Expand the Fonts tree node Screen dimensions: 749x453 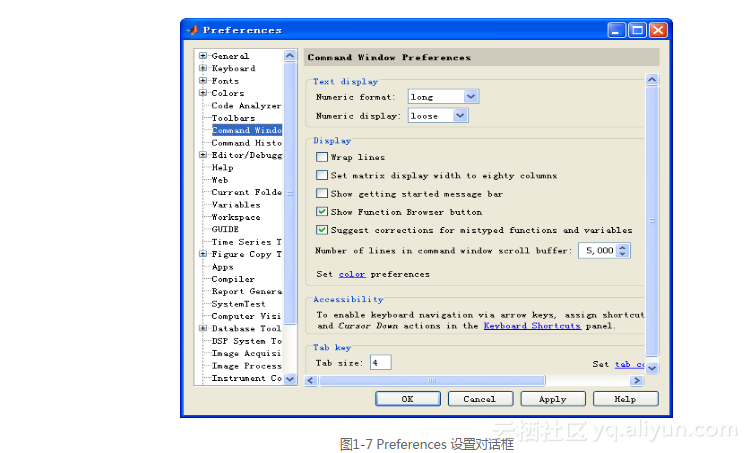pos(203,81)
